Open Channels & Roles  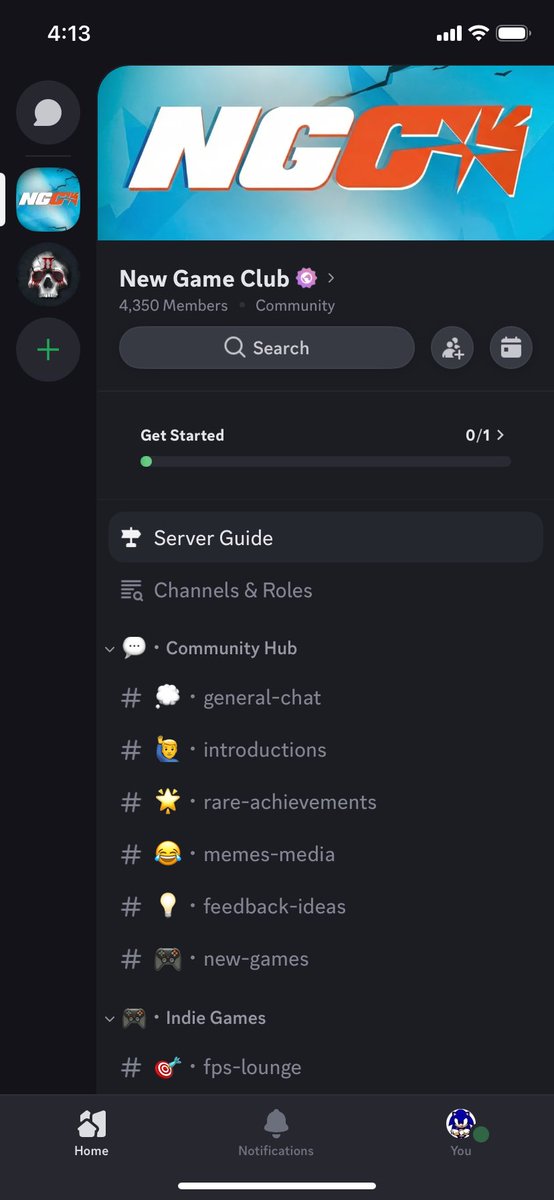[x=326, y=590]
